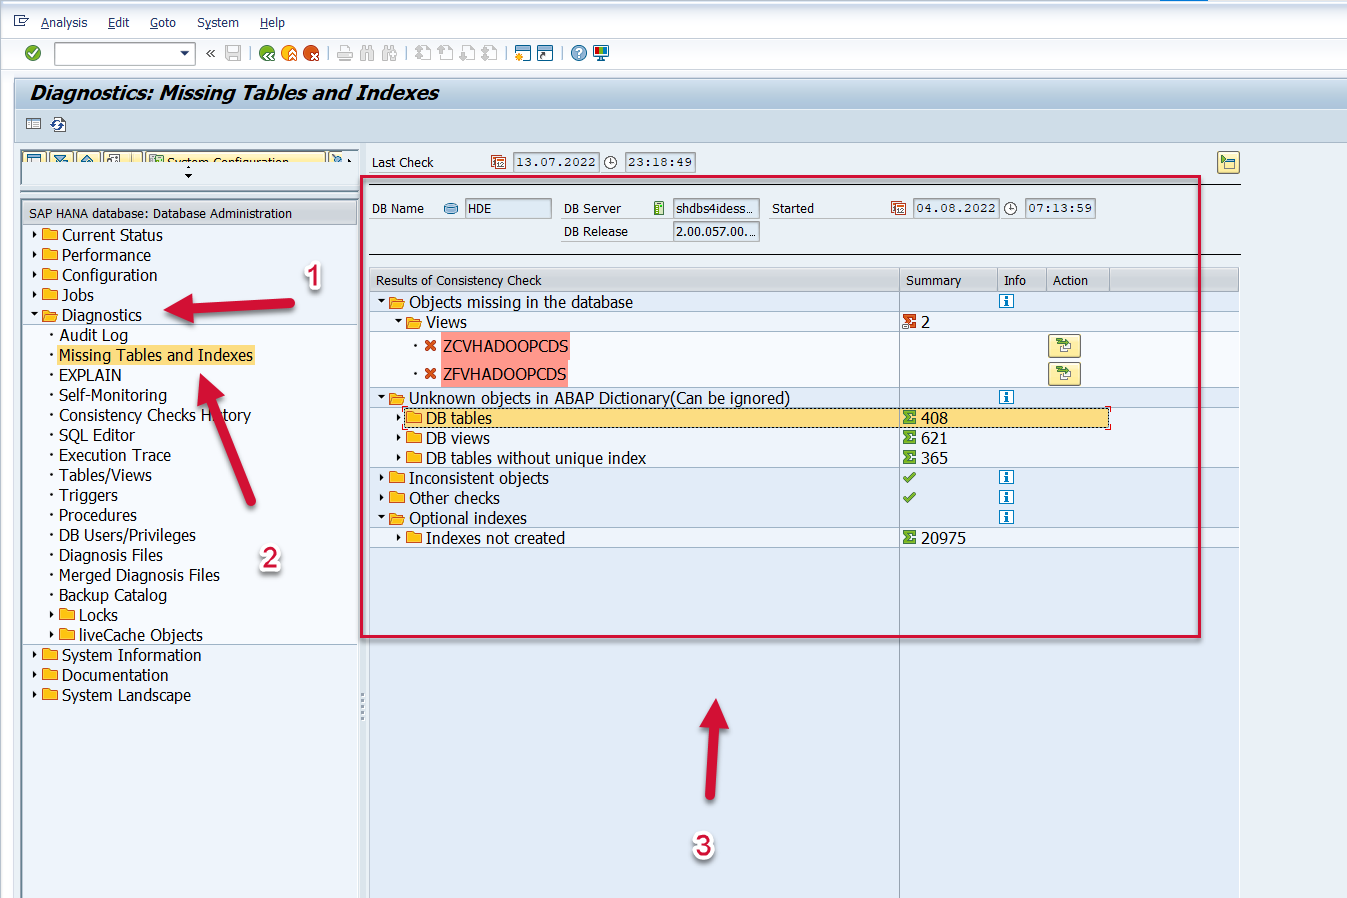The width and height of the screenshot is (1347, 898).
Task: Open the Analysis menu
Action: tap(63, 22)
